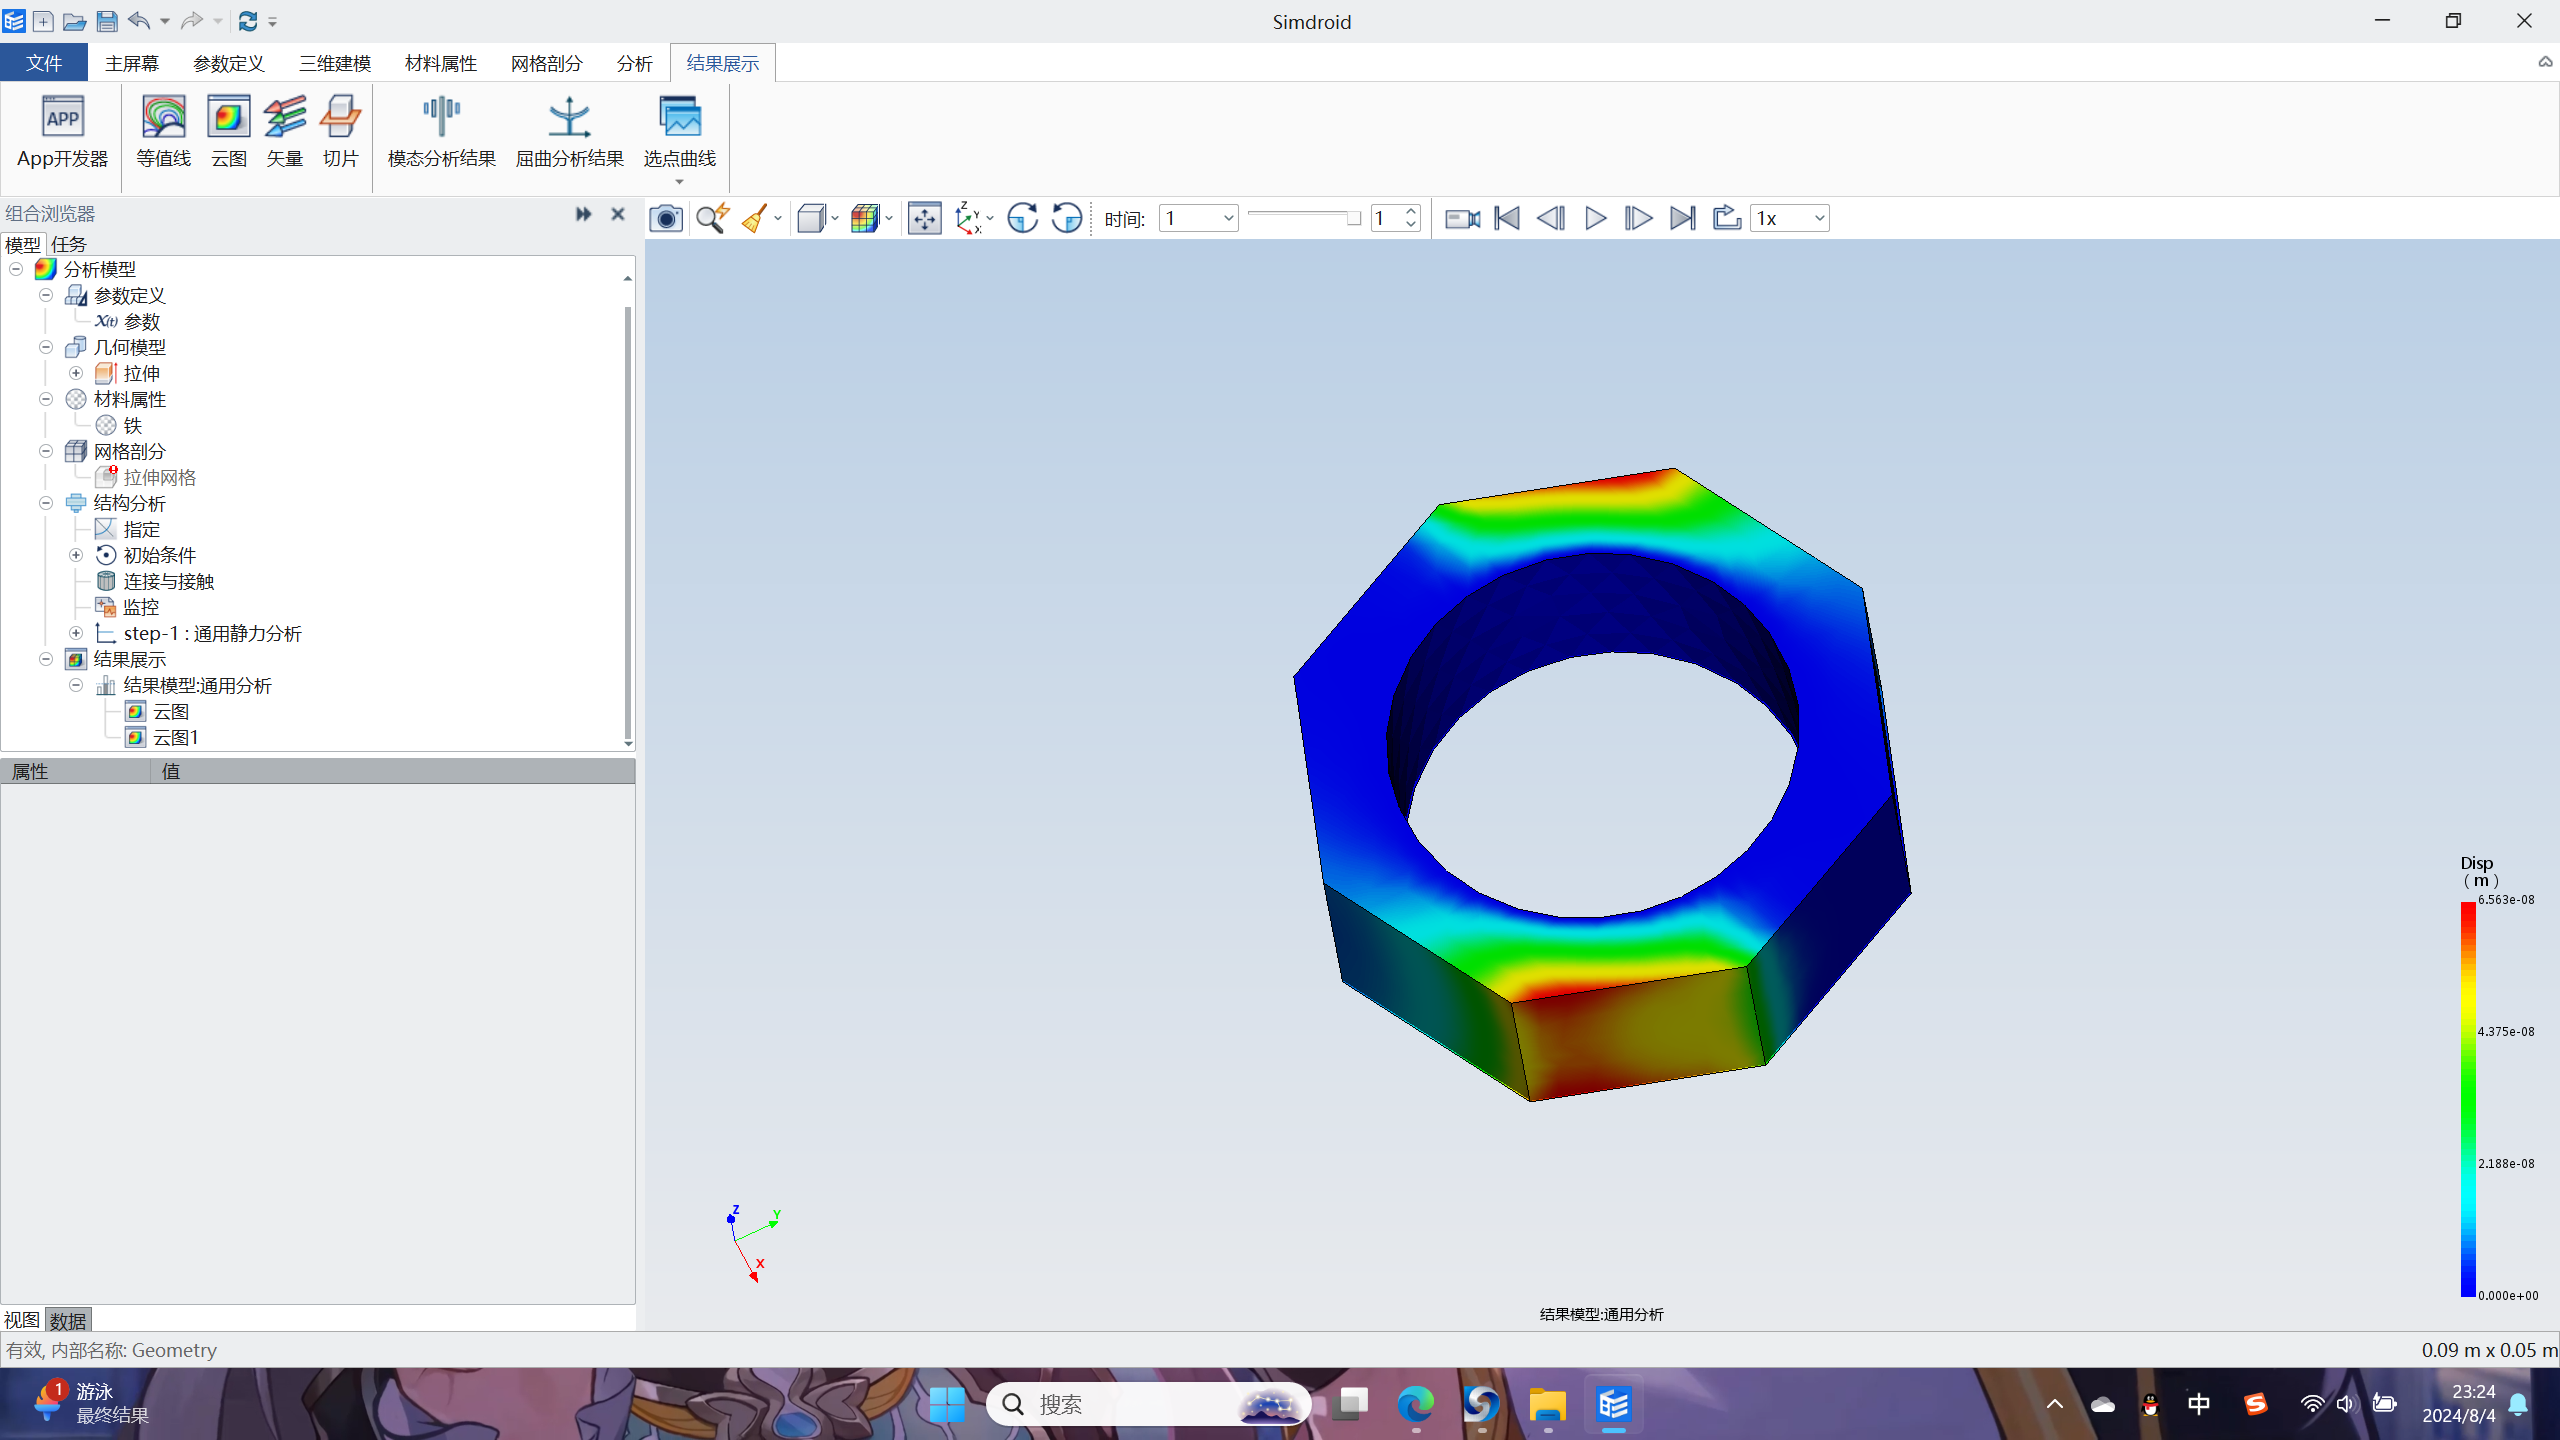Viewport: 2560px width, 1440px height.
Task: Expand the 初始条件 node
Action: coord(76,555)
